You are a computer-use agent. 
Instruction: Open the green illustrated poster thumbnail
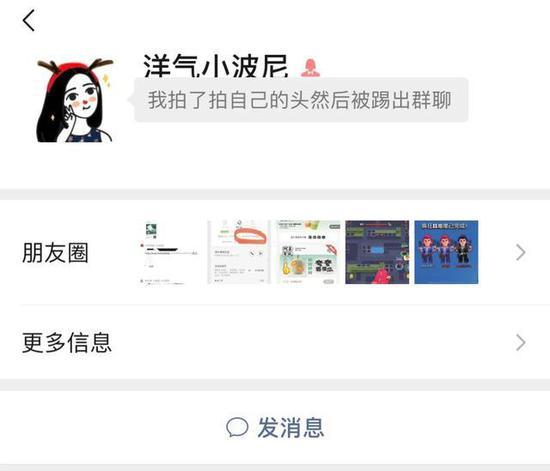tap(308, 252)
